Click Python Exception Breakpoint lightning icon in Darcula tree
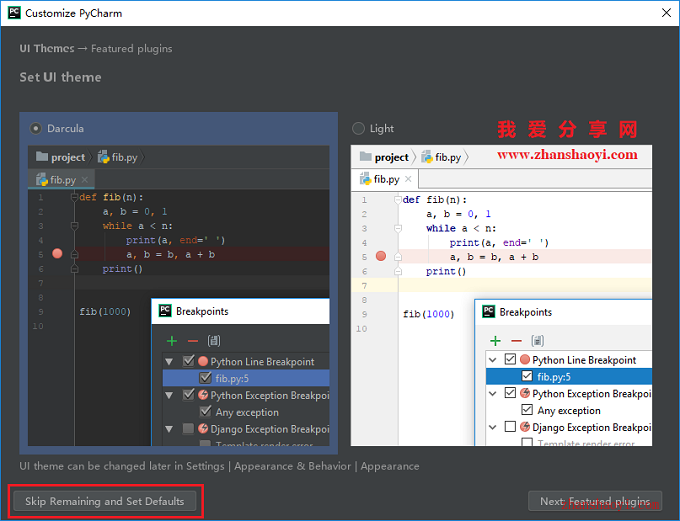 [203, 395]
